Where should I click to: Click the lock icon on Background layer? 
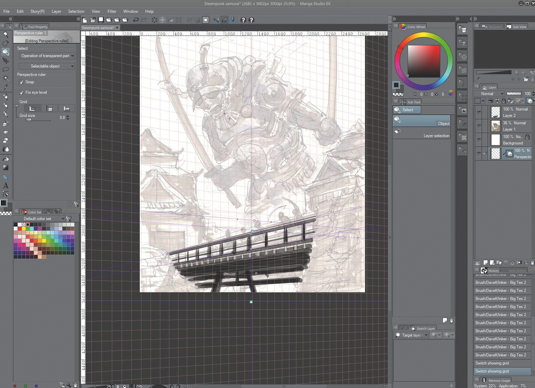click(527, 137)
